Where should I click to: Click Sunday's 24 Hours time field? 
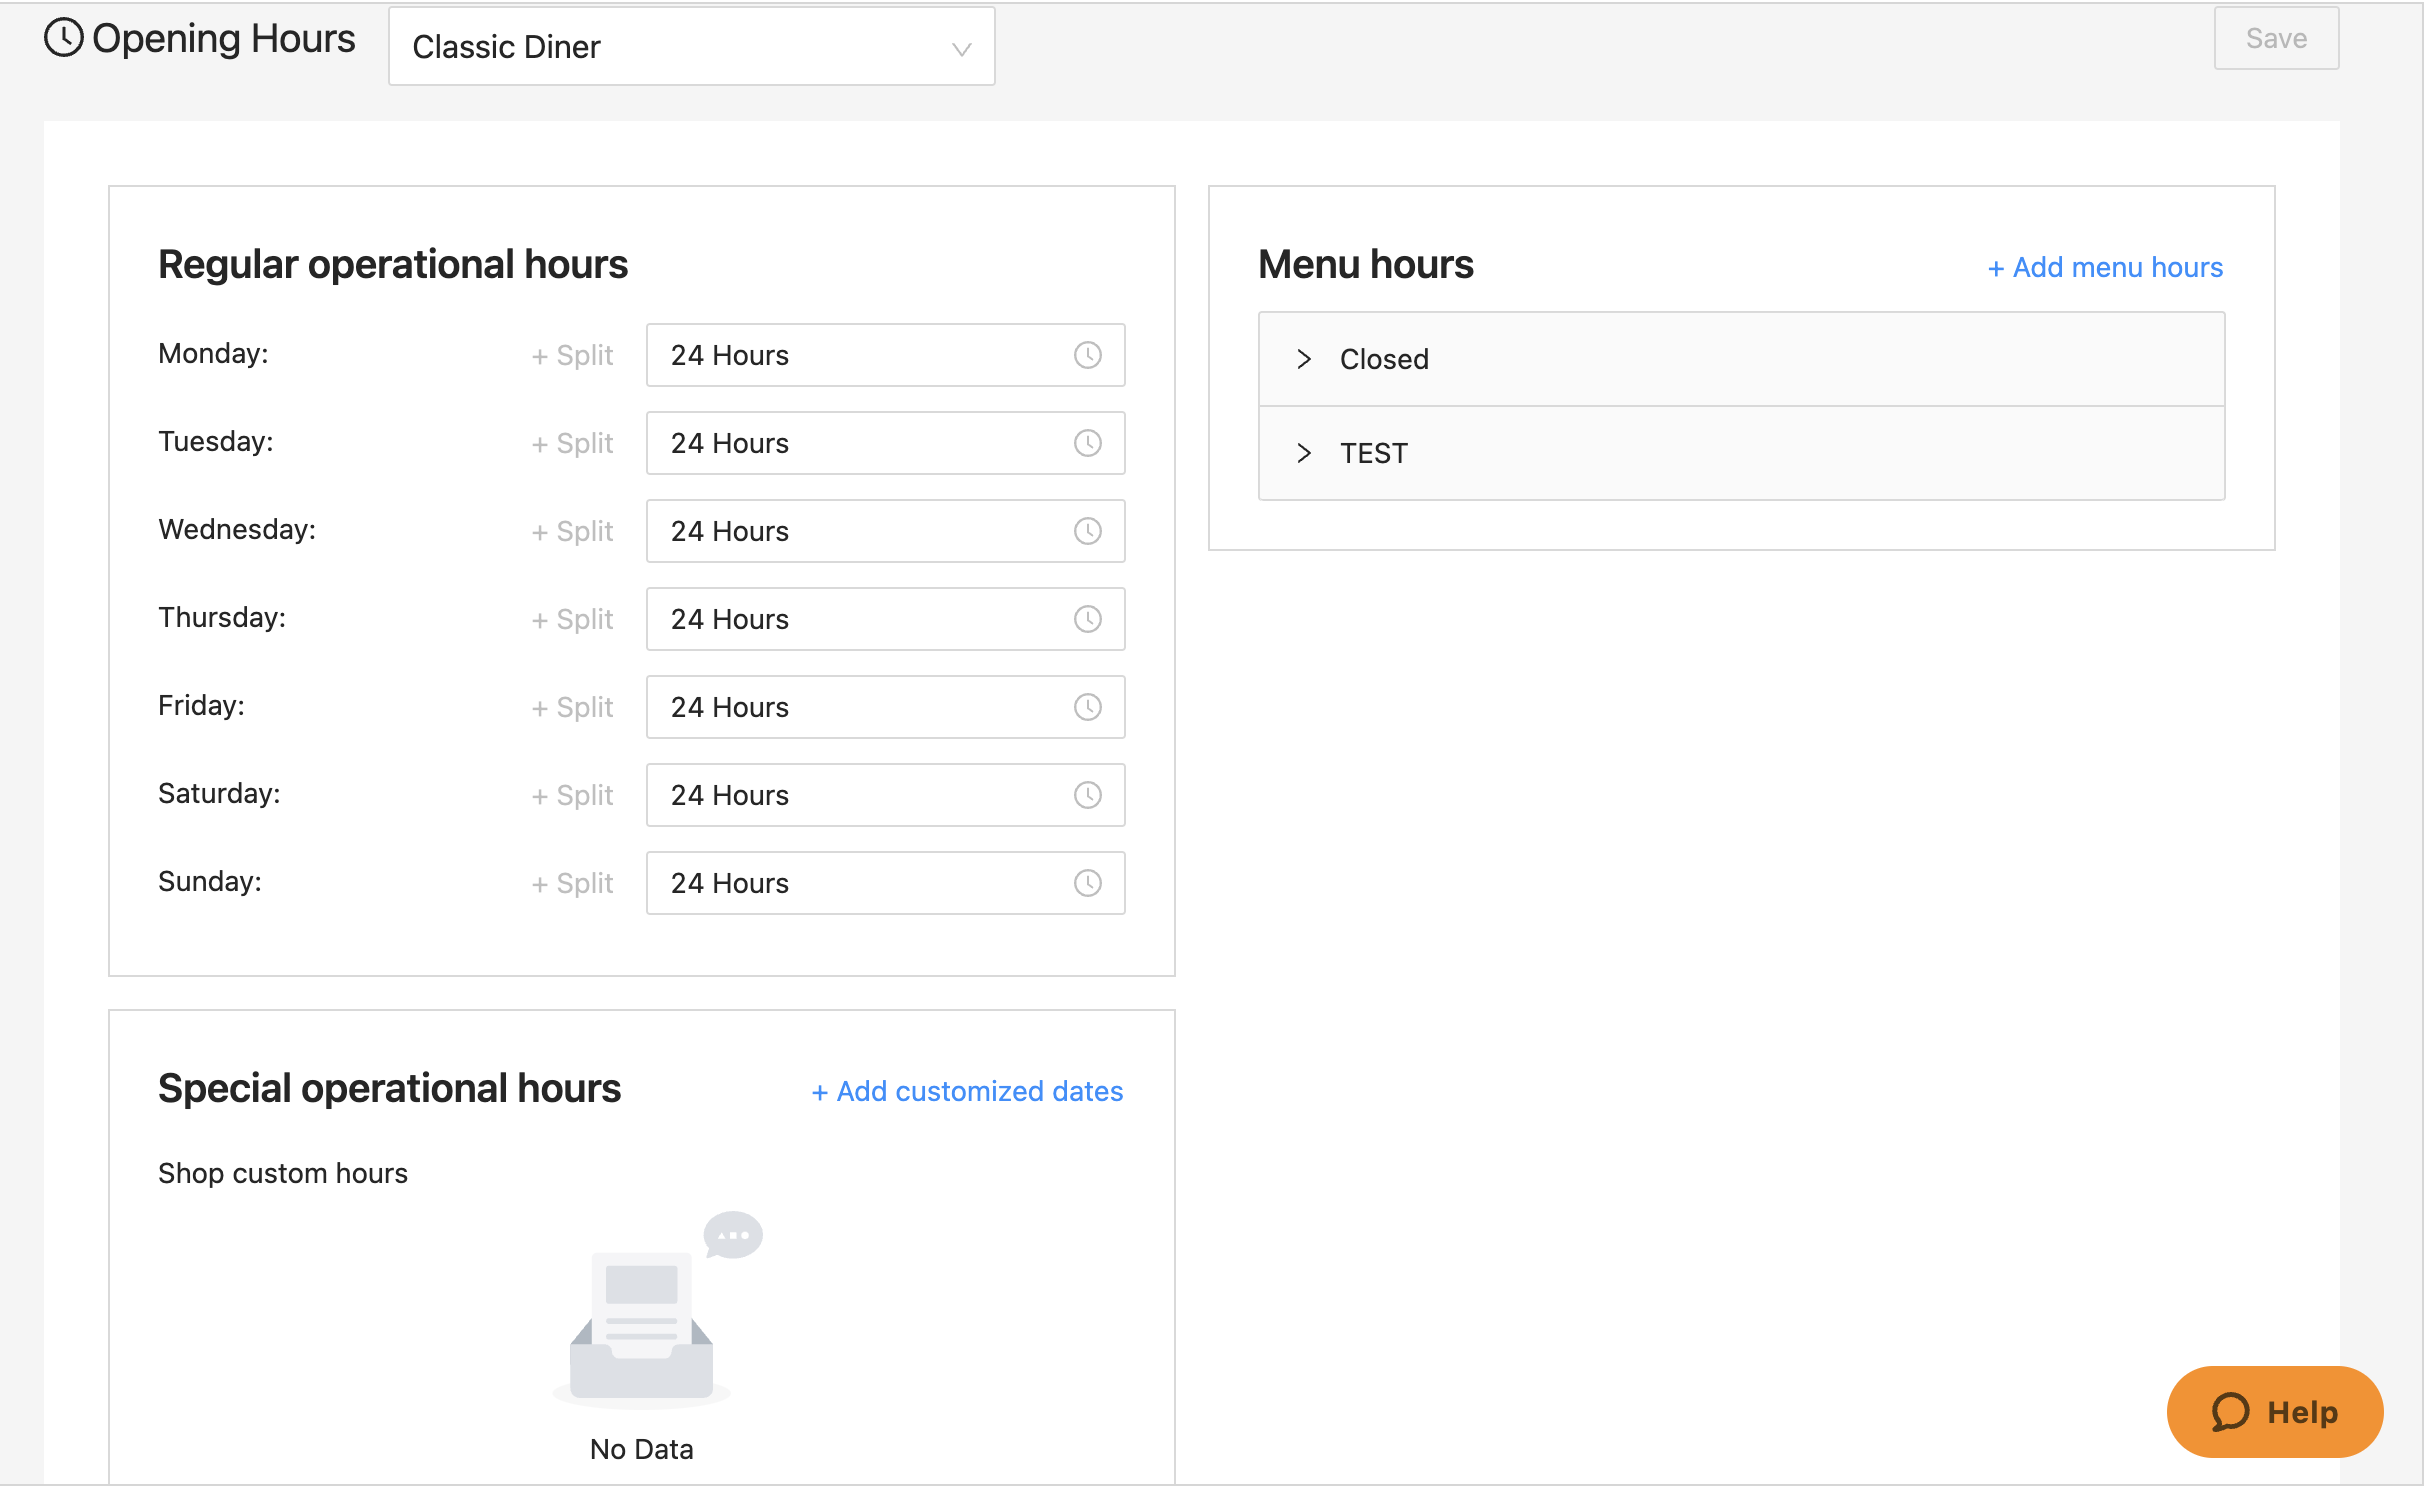(x=885, y=883)
